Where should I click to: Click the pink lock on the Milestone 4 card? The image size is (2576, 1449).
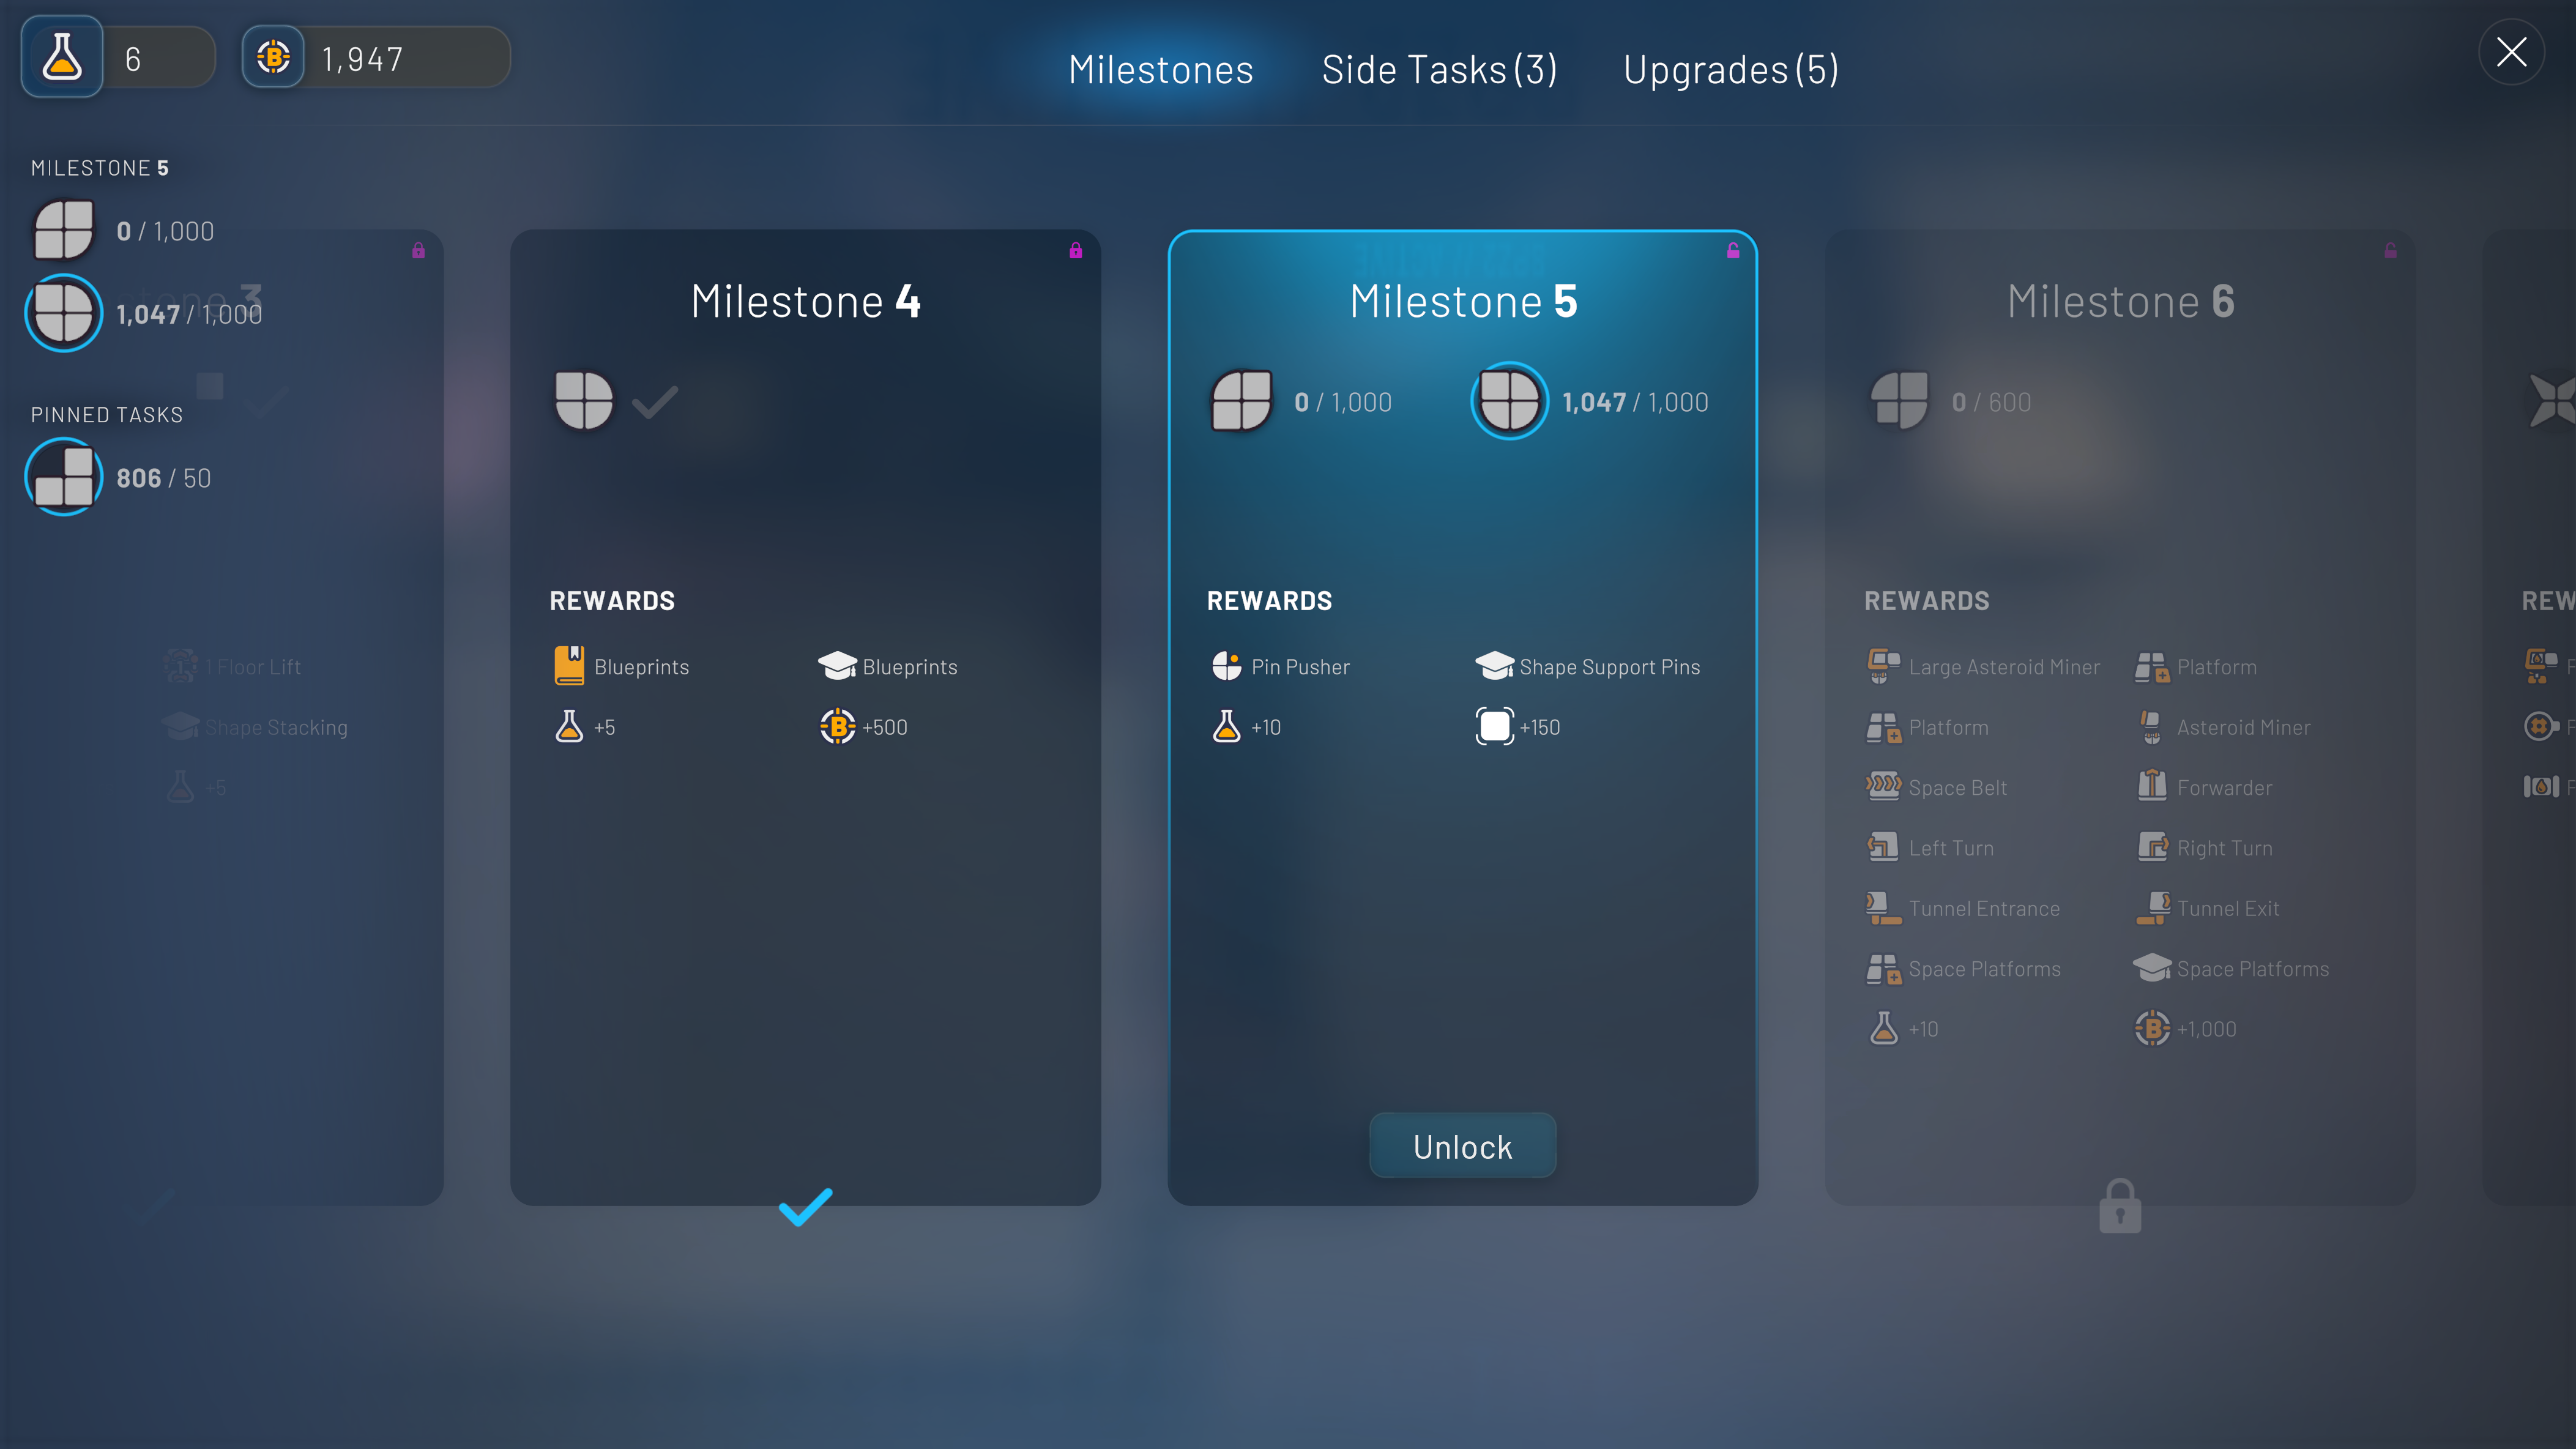click(1076, 250)
